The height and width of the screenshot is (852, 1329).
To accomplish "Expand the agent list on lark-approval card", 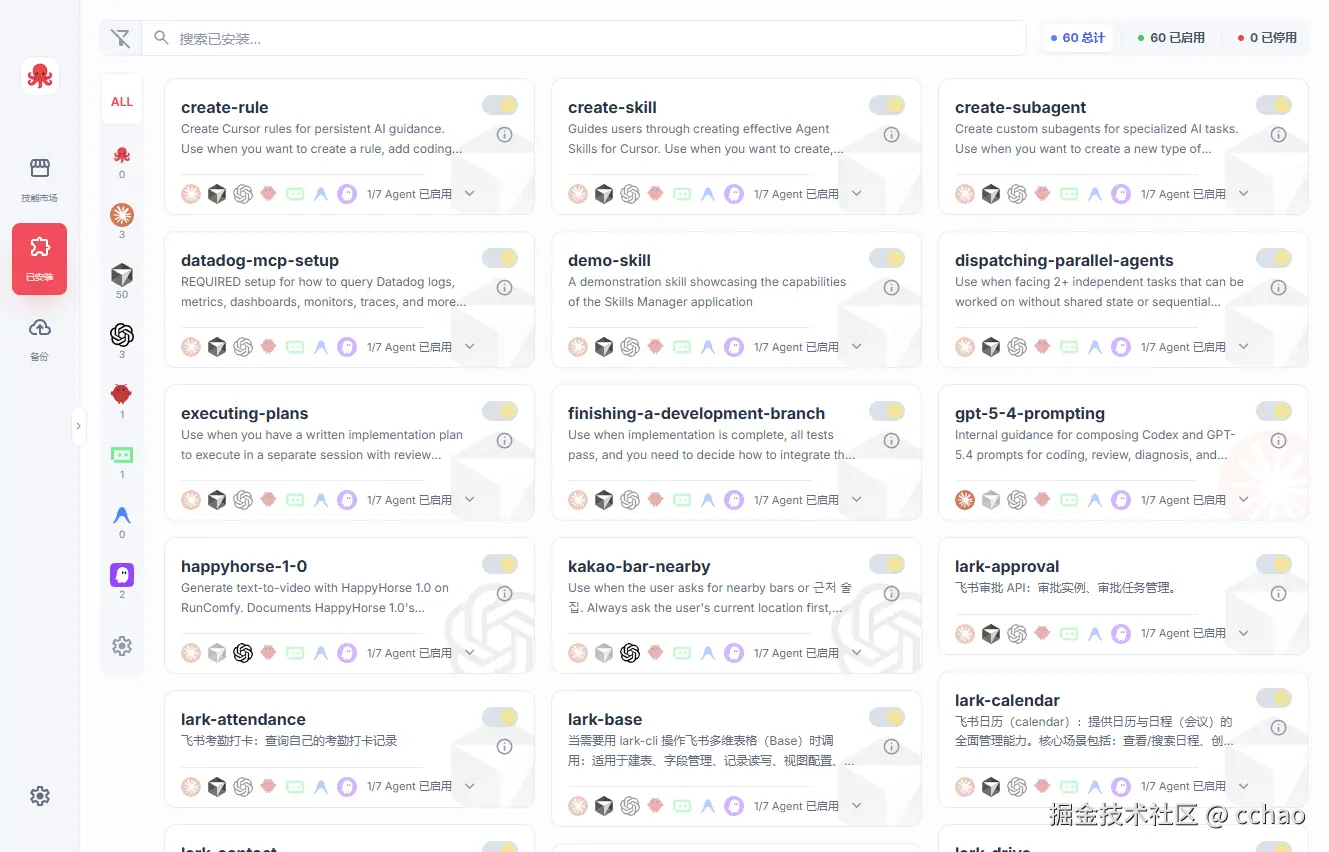I will (x=1244, y=633).
